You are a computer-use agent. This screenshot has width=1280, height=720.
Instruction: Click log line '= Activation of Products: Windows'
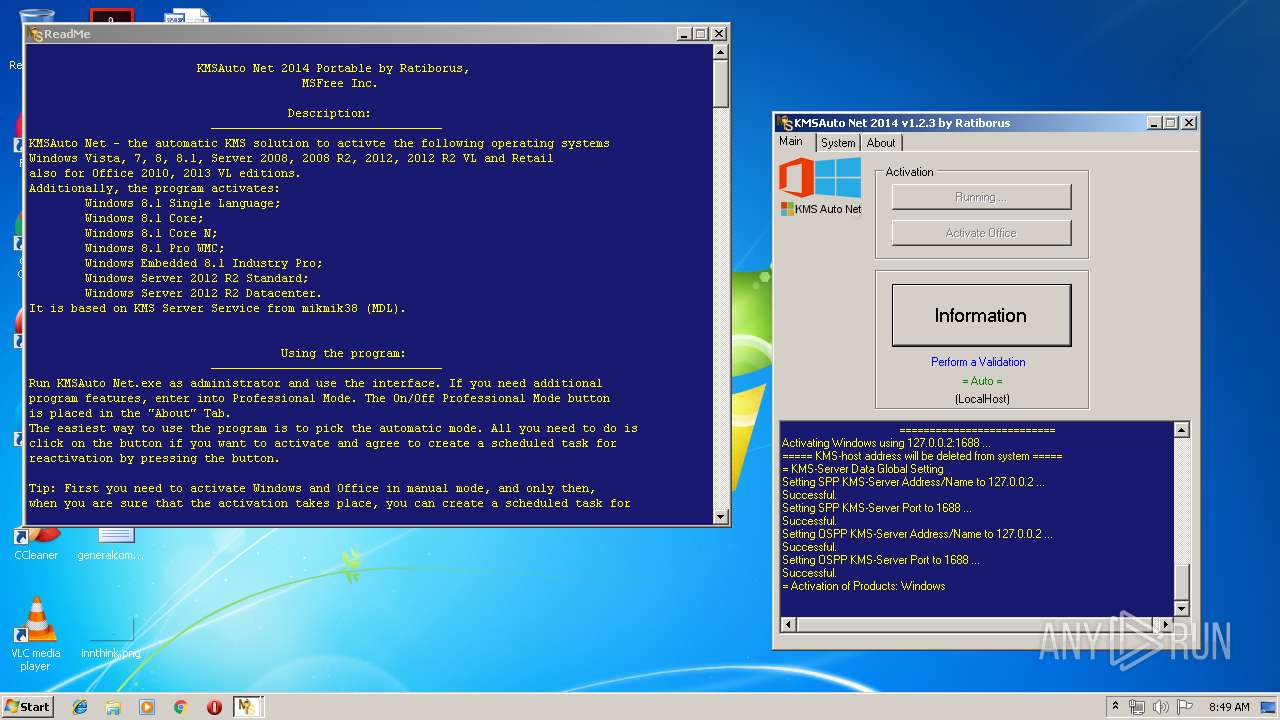pyautogui.click(x=863, y=586)
